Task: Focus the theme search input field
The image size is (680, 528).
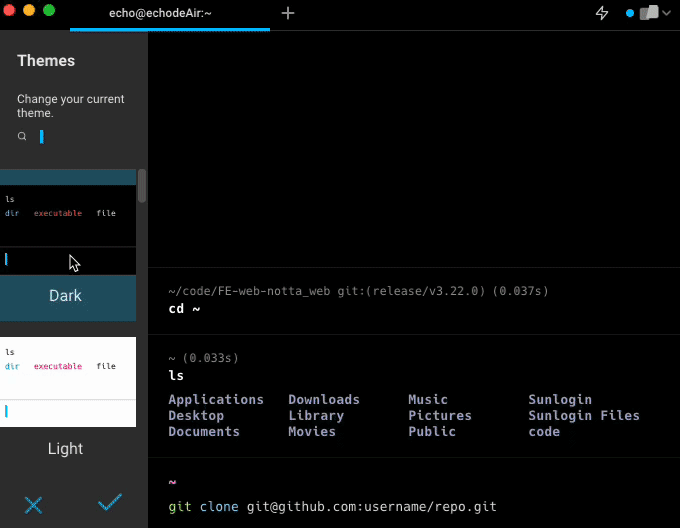Action: pyautogui.click(x=82, y=137)
